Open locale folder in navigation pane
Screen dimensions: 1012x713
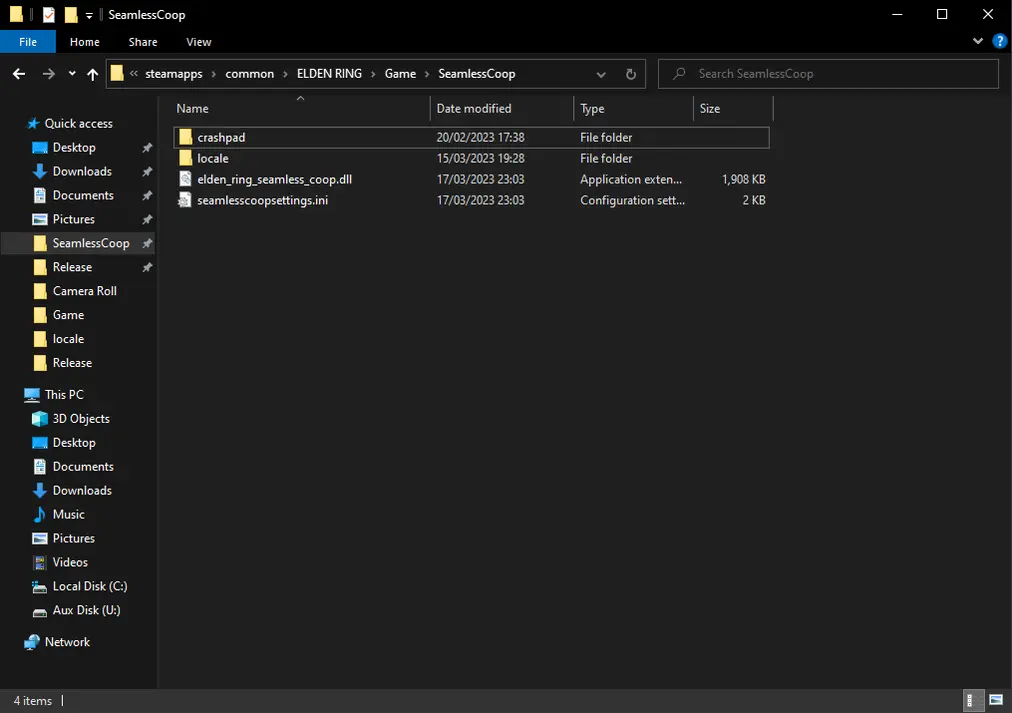(68, 339)
